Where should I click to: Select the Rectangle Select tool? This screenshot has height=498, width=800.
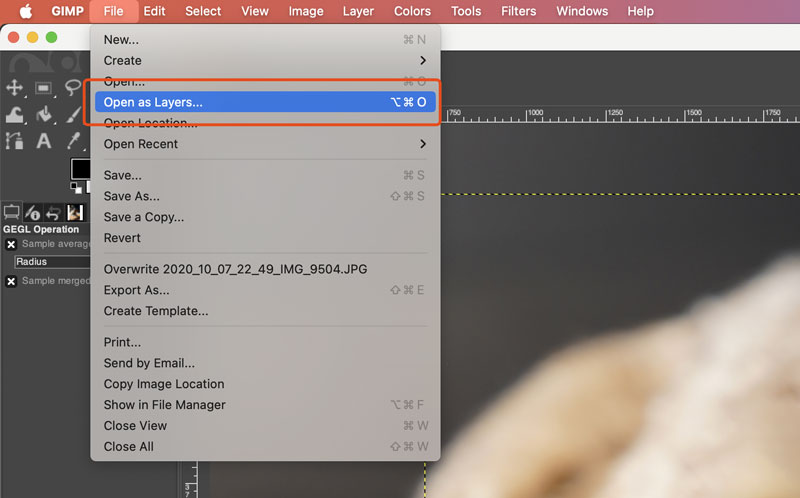click(43, 88)
